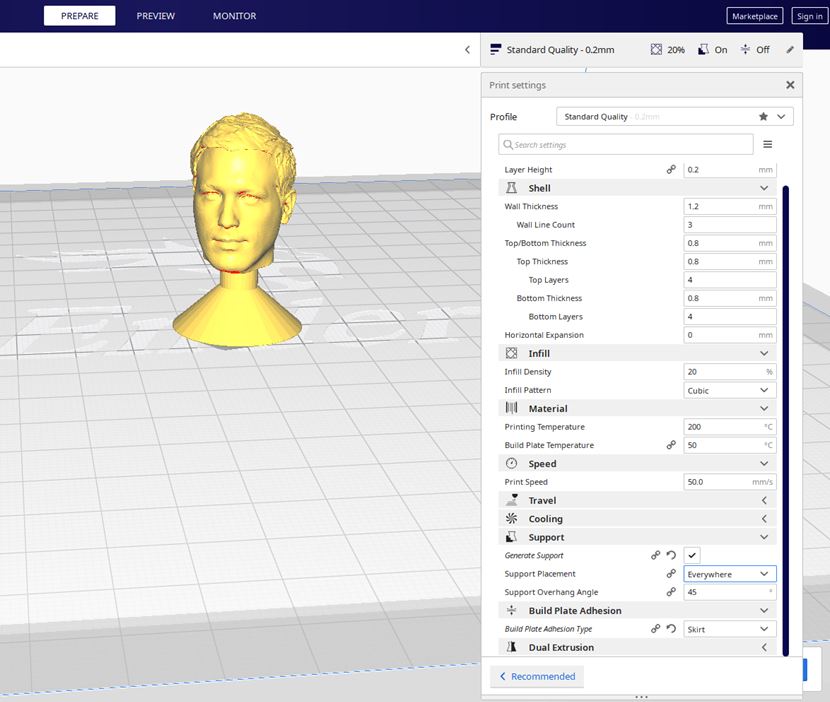Image resolution: width=830 pixels, height=702 pixels.
Task: Collapse the Shell section
Action: click(764, 188)
